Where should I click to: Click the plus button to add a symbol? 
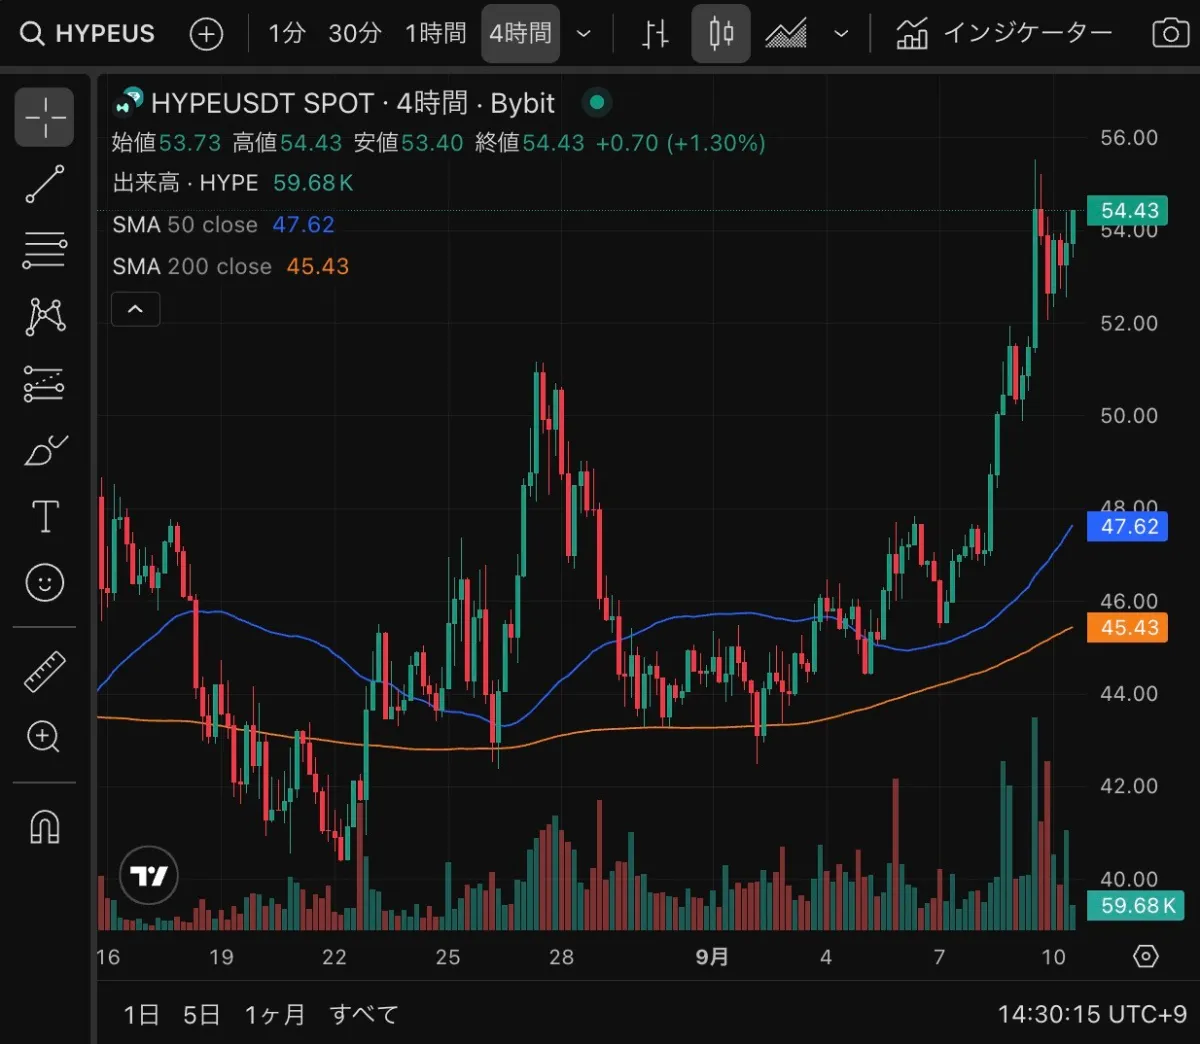tap(206, 33)
